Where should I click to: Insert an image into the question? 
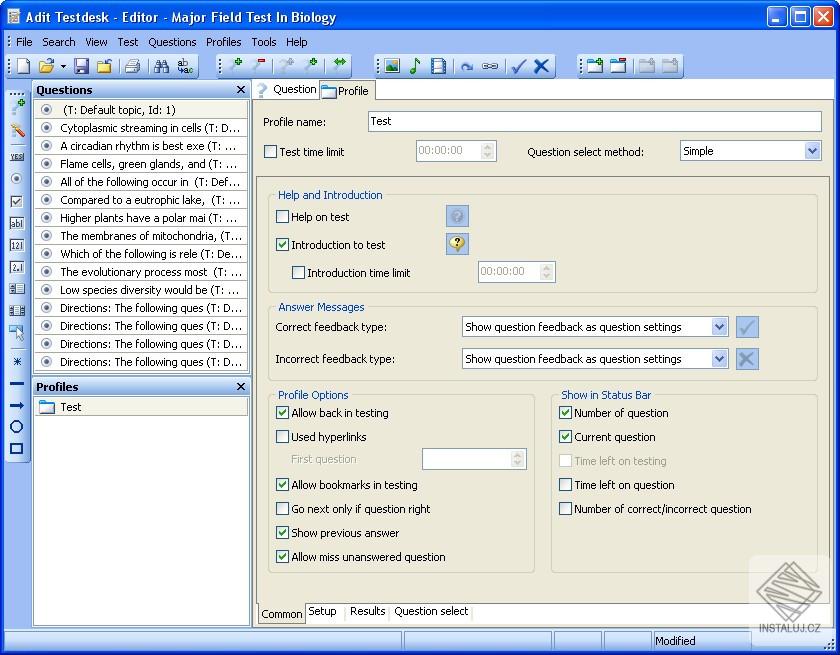pos(390,65)
